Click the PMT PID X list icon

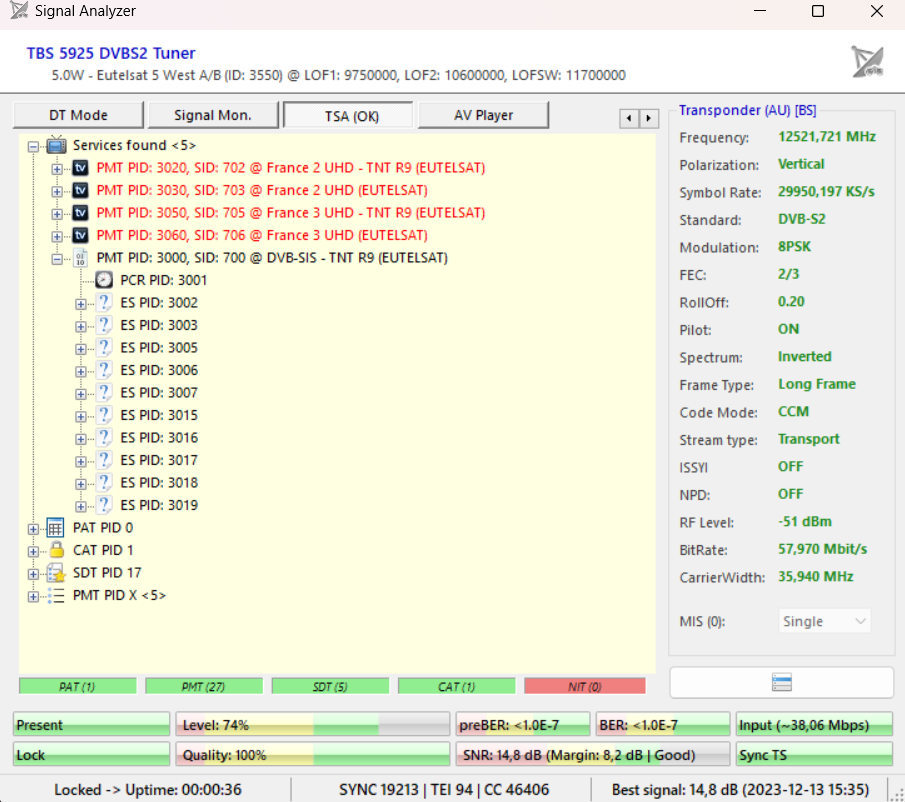tap(56, 595)
